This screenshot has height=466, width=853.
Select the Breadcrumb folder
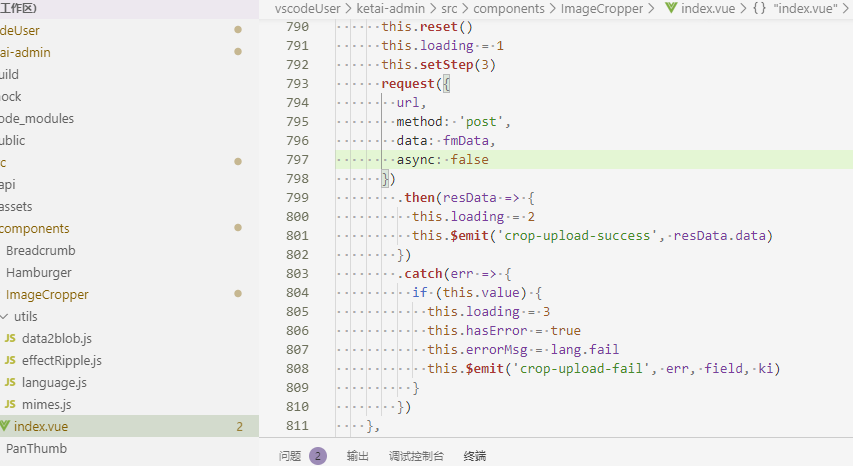[40, 250]
